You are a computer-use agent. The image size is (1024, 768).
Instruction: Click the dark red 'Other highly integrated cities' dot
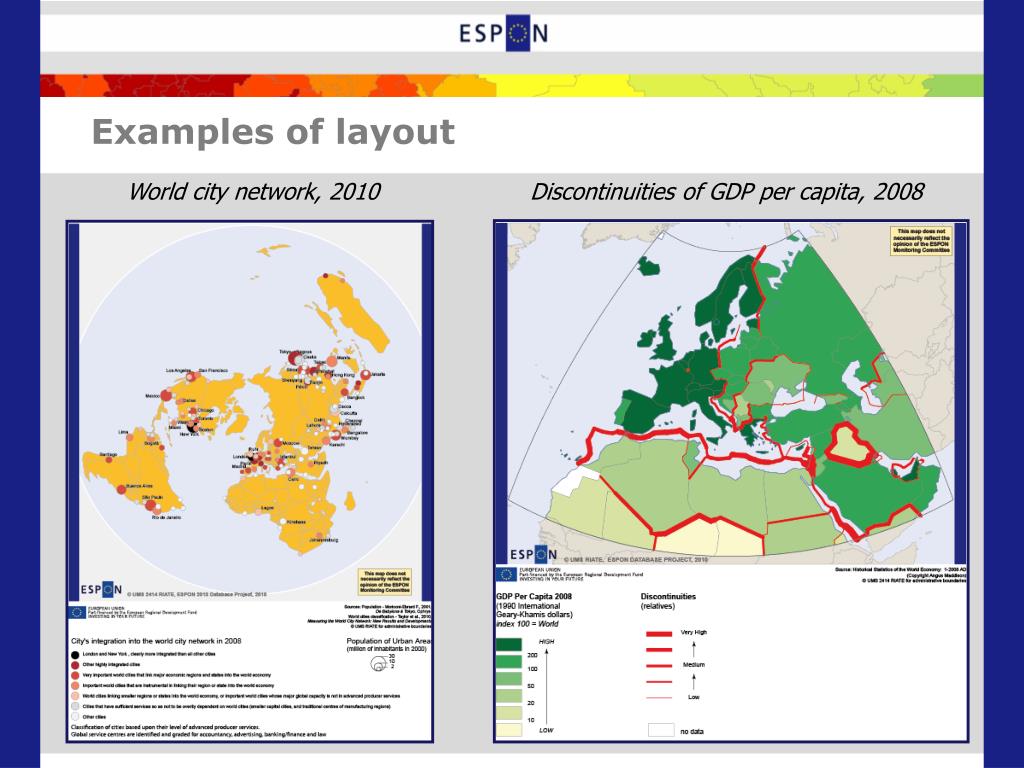(x=75, y=665)
